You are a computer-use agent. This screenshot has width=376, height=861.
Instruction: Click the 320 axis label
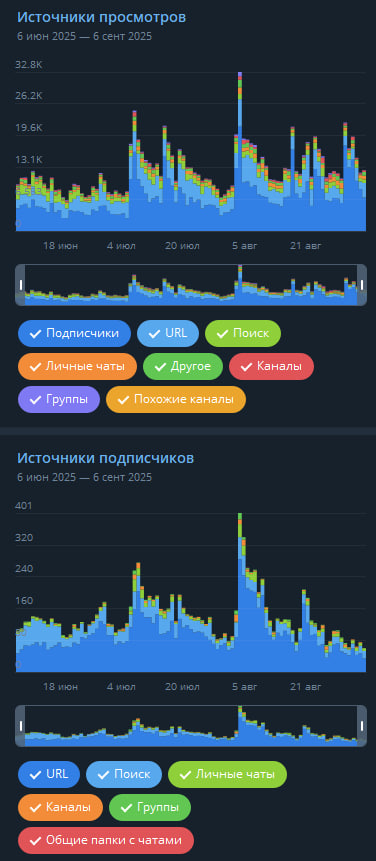(24, 537)
